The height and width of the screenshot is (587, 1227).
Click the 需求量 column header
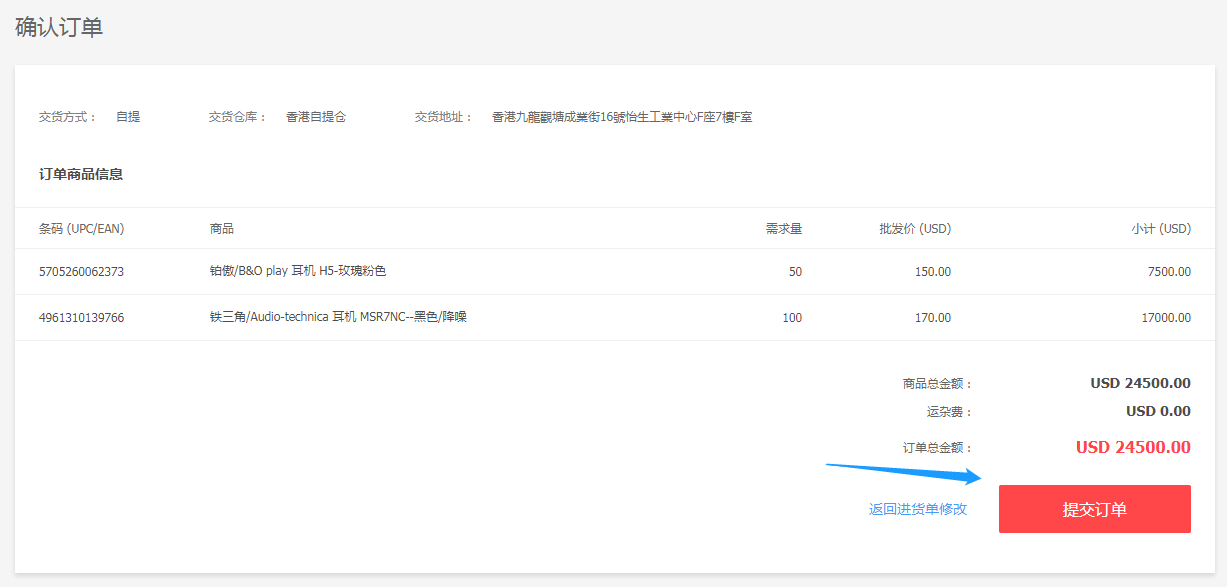783,229
